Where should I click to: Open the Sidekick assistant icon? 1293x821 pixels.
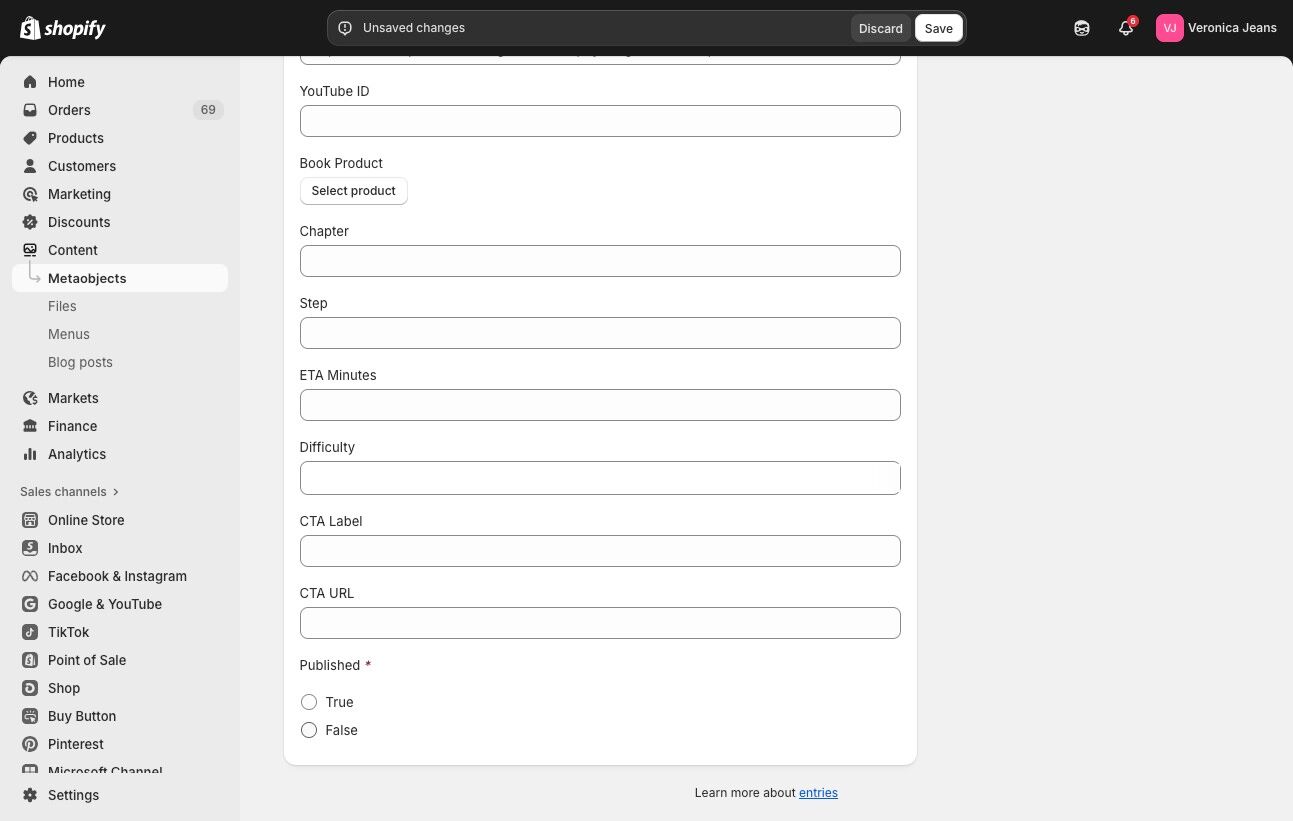[x=1082, y=28]
